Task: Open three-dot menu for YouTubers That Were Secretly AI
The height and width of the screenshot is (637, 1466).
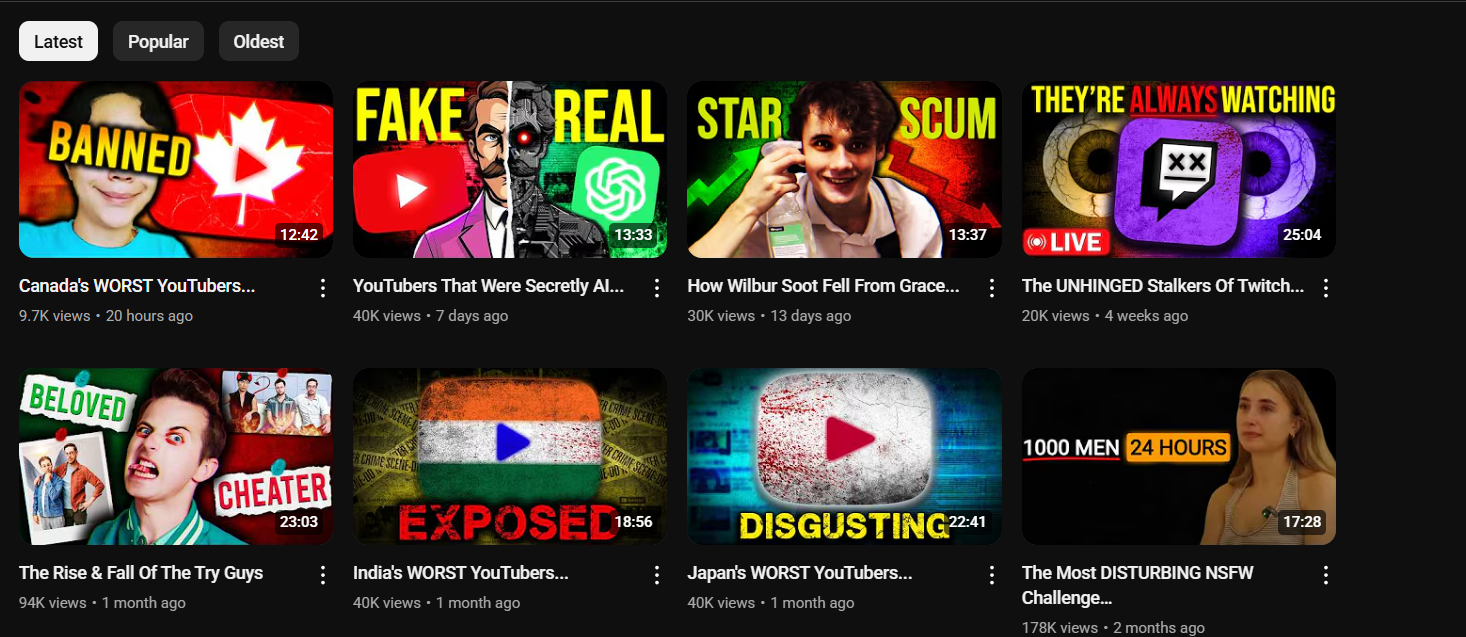Action: 657,288
